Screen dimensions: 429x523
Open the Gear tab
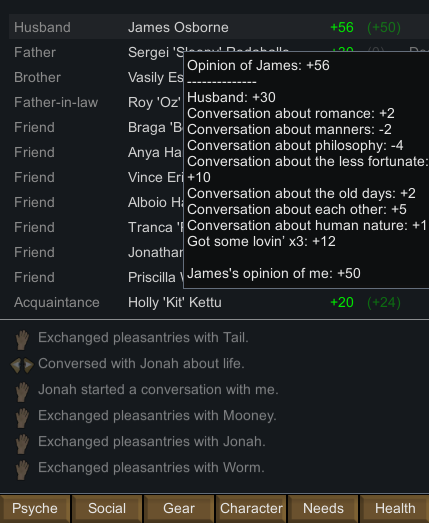click(179, 509)
